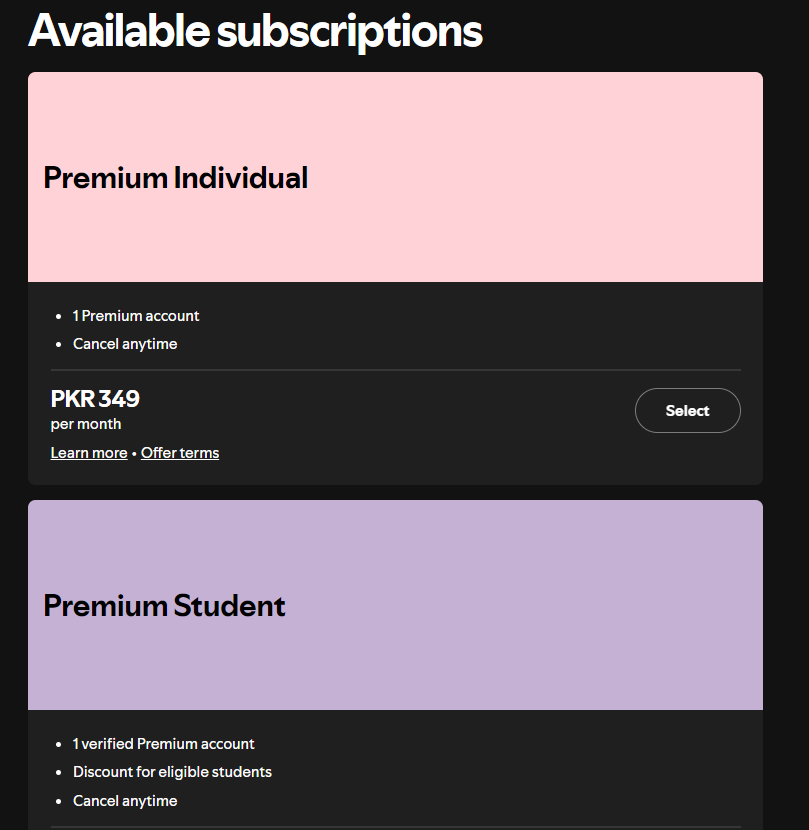Image resolution: width=809 pixels, height=830 pixels.
Task: Open the Offer terms link
Action: click(x=180, y=453)
